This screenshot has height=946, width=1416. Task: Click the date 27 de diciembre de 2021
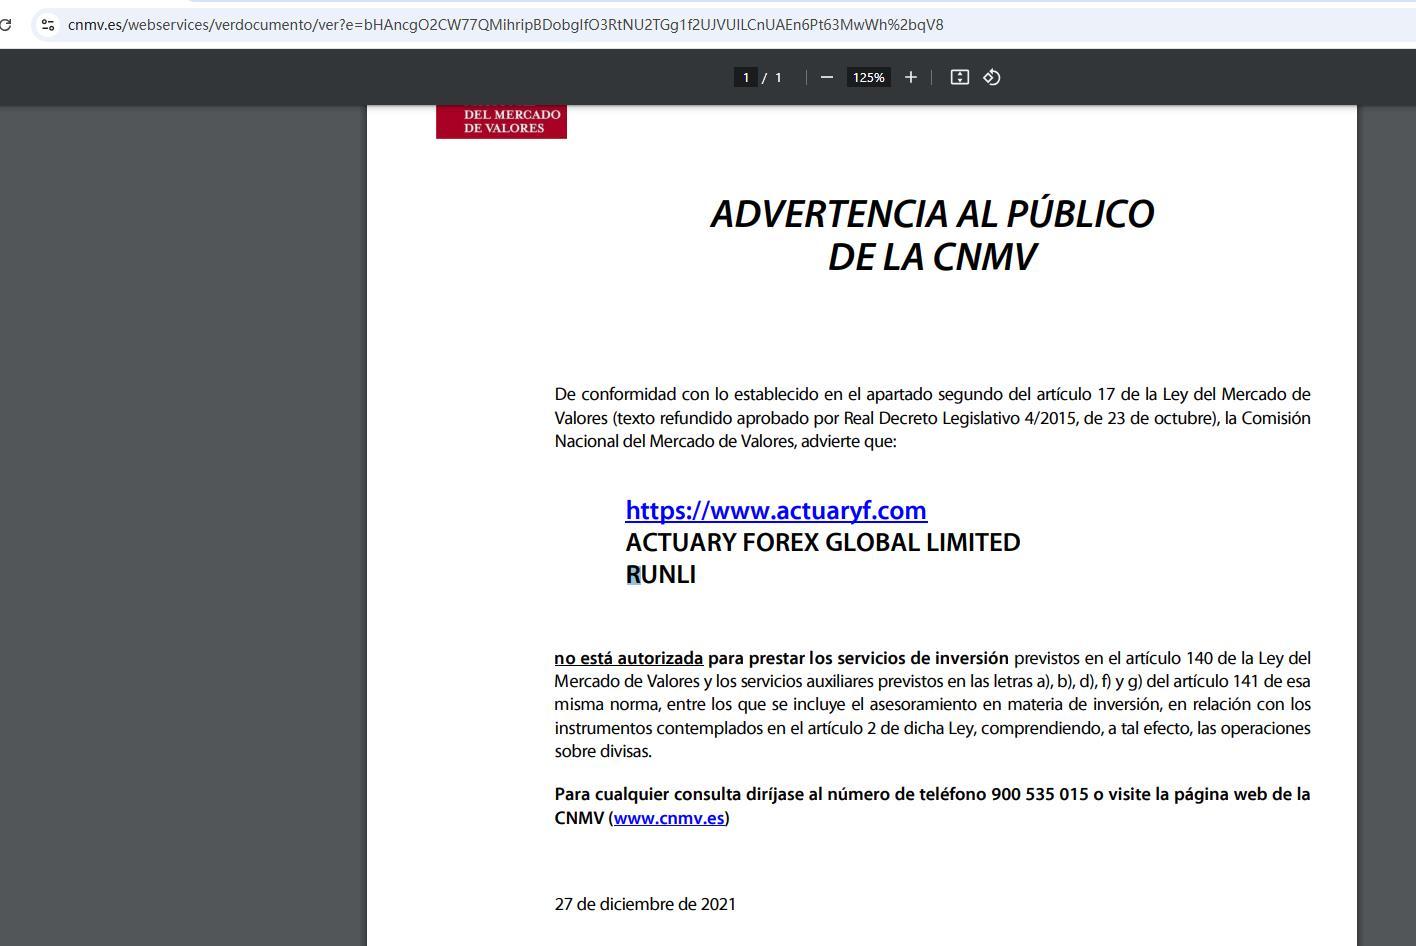(x=645, y=904)
